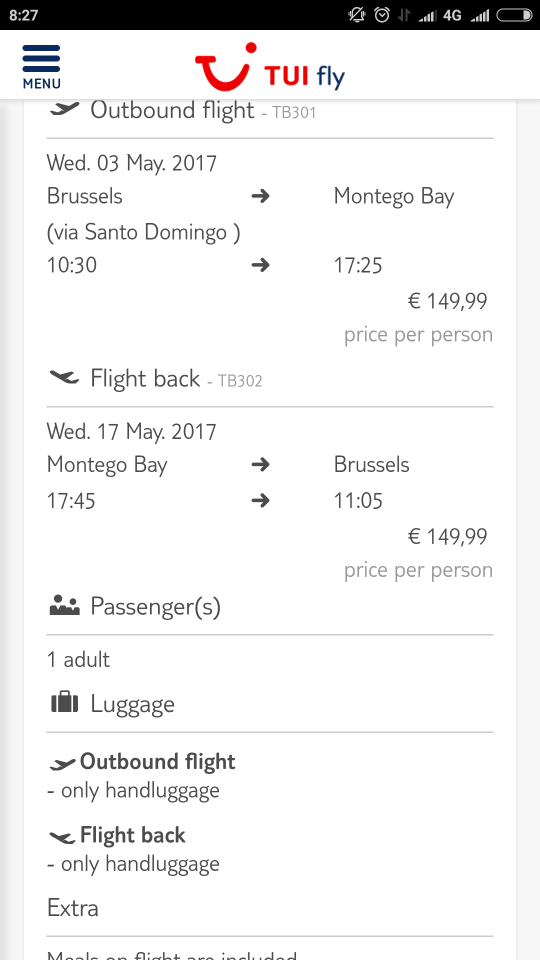The width and height of the screenshot is (540, 960).
Task: Tap the return € 149,99 price
Action: 448,537
